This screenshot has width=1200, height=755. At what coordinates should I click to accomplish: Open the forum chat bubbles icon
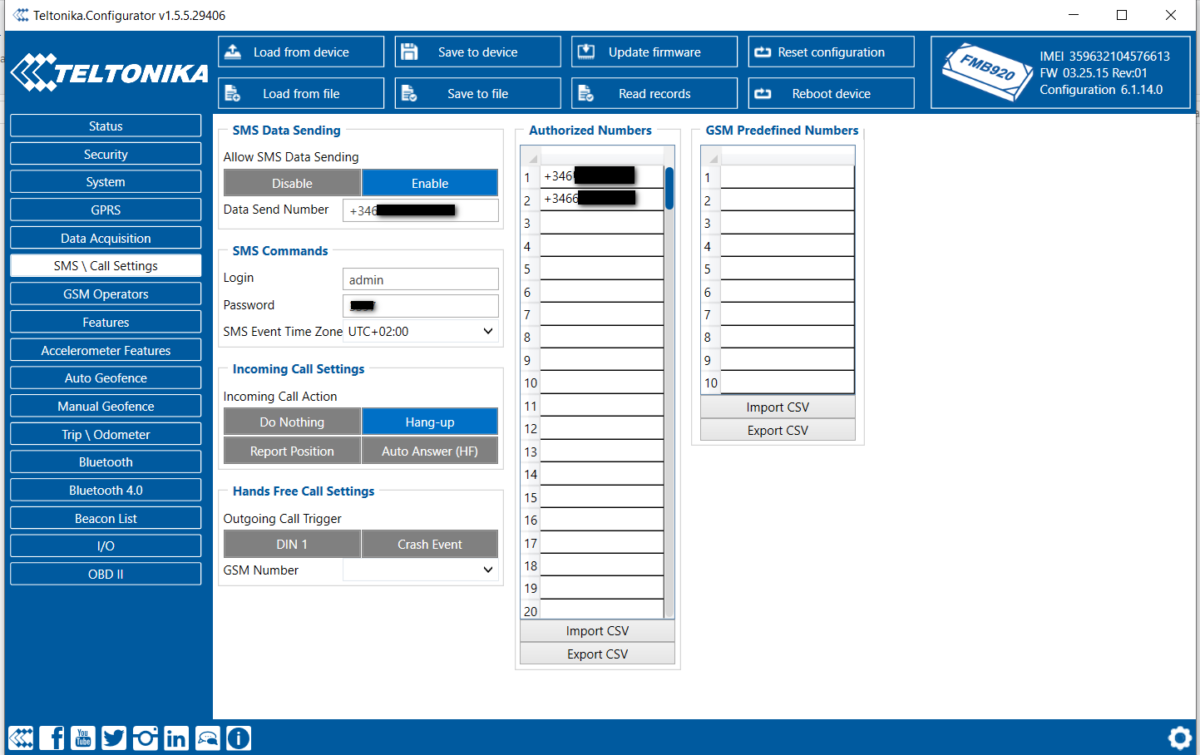click(x=207, y=738)
